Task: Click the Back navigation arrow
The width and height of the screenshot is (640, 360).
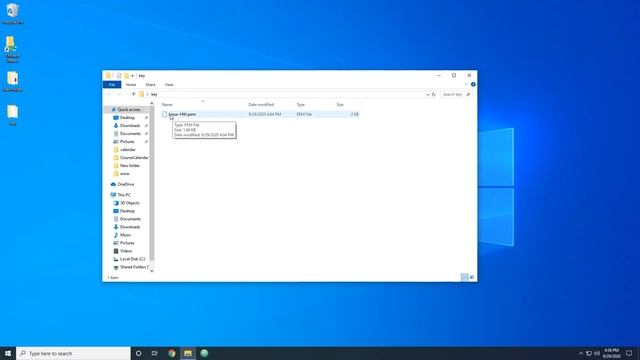Action: (109, 94)
